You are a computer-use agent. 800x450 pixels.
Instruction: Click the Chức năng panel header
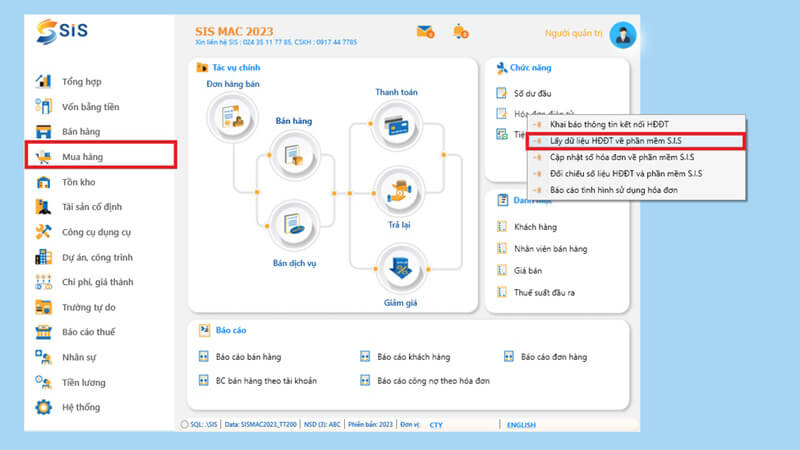(530, 67)
